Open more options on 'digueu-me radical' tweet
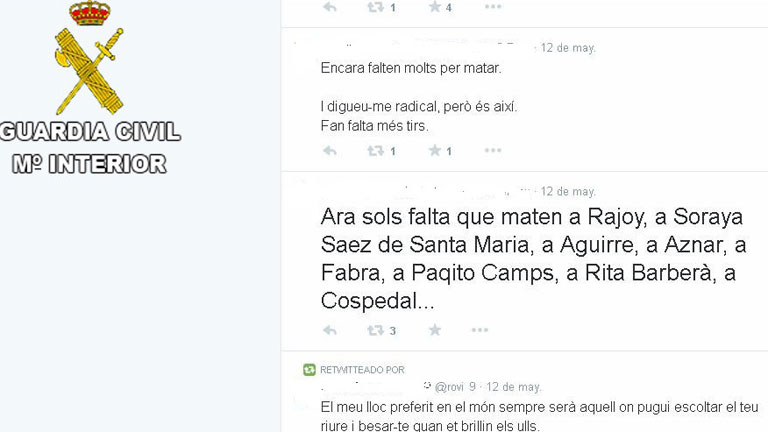Viewport: 768px width, 432px height. tap(493, 150)
